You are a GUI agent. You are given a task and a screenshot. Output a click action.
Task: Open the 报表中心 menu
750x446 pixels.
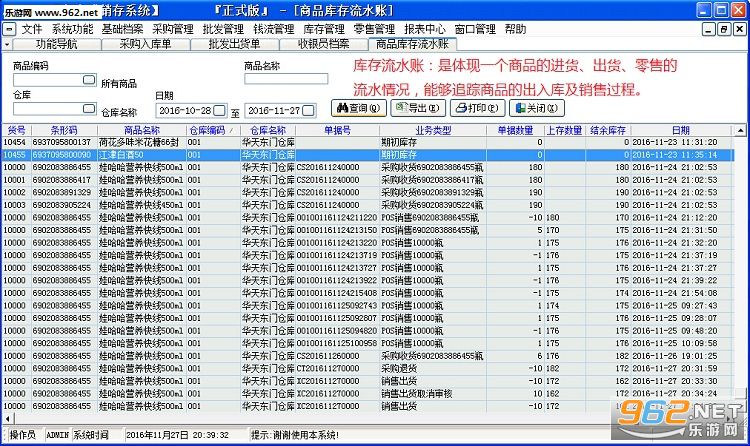[424, 29]
